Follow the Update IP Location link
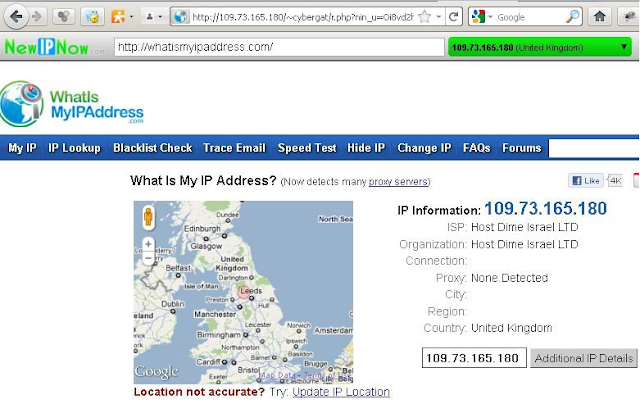The image size is (640, 404). 341,392
